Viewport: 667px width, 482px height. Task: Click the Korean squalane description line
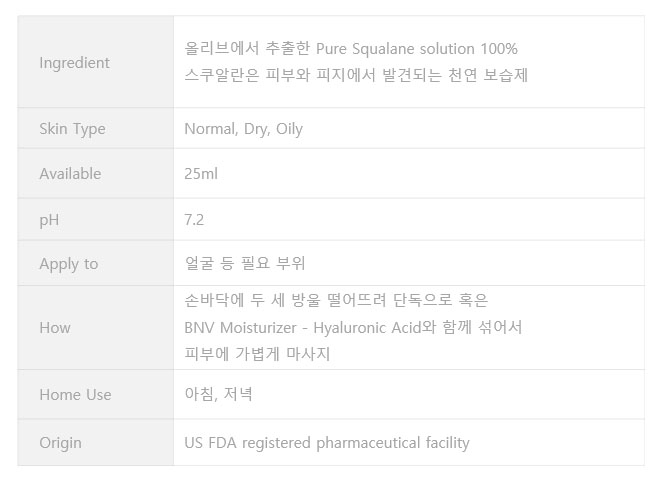tap(356, 75)
